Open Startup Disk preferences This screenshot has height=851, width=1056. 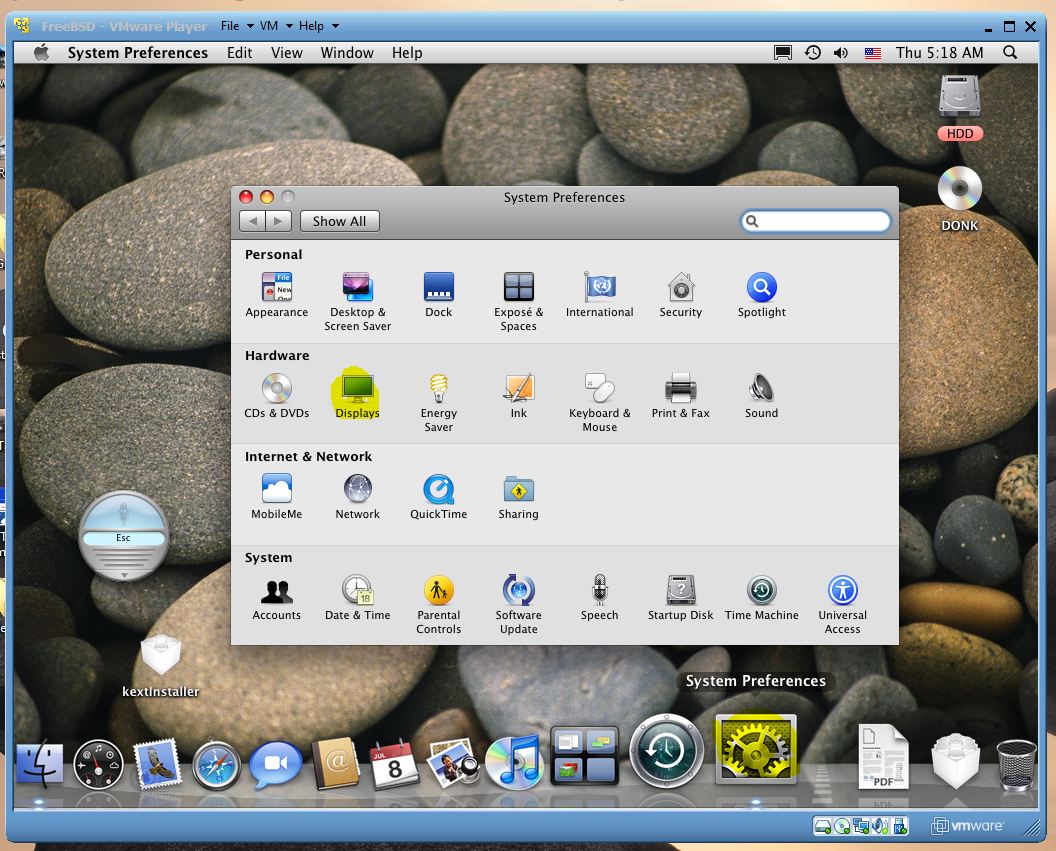coord(681,597)
